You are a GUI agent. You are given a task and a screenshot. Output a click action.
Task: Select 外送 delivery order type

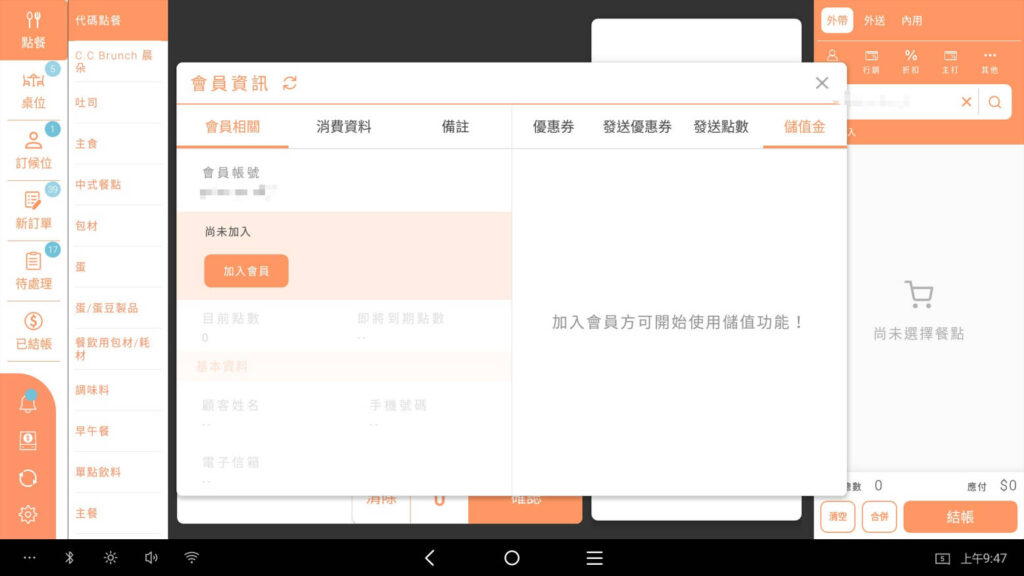tap(875, 21)
